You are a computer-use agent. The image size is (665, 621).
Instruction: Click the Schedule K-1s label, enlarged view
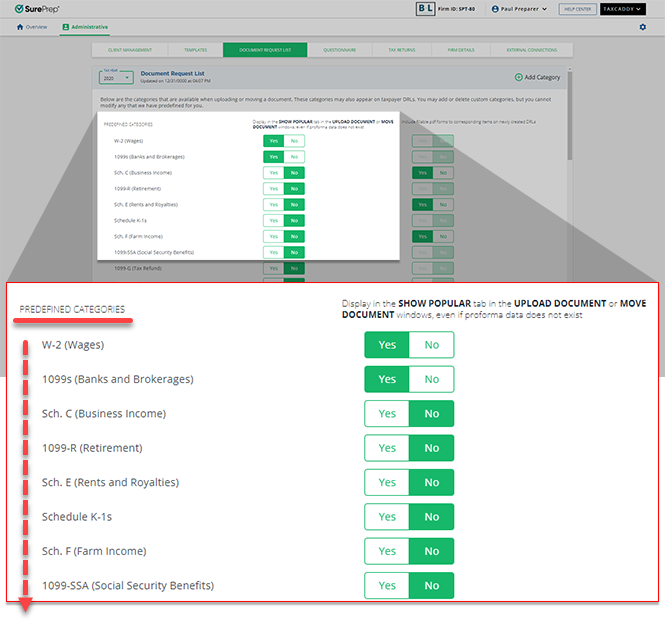click(77, 517)
